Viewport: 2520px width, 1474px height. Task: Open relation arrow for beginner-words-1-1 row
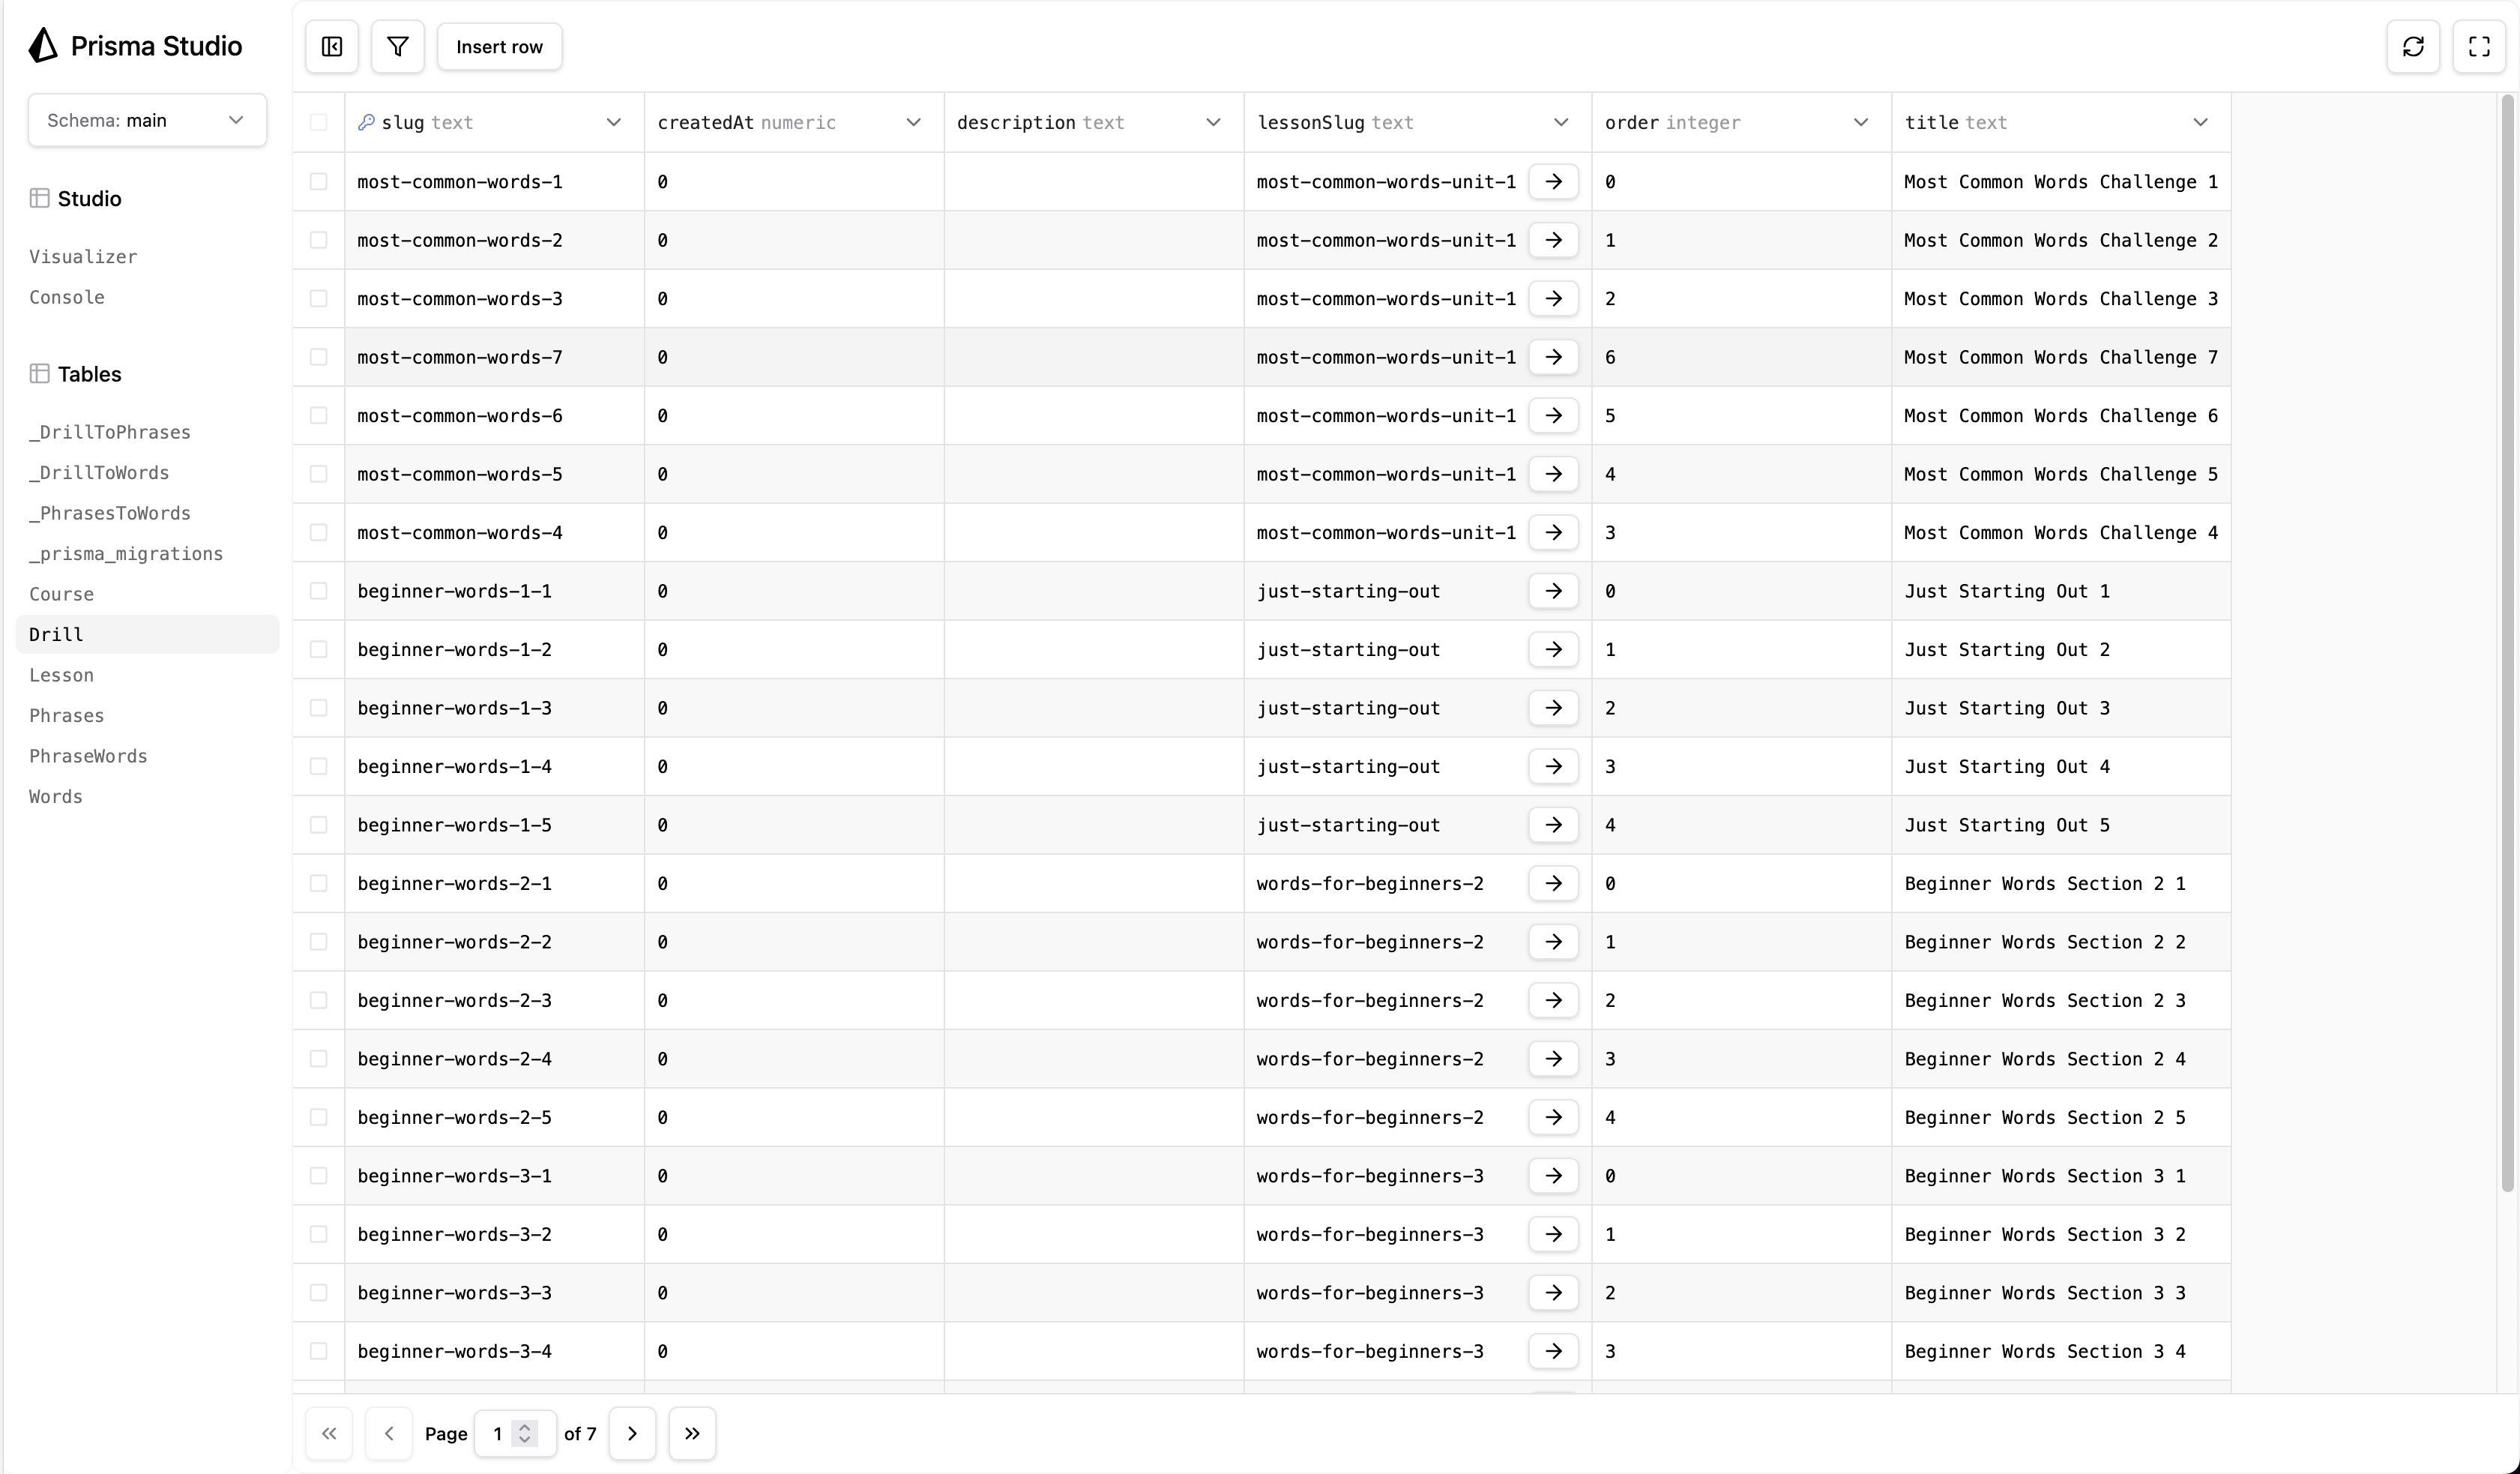(1553, 591)
